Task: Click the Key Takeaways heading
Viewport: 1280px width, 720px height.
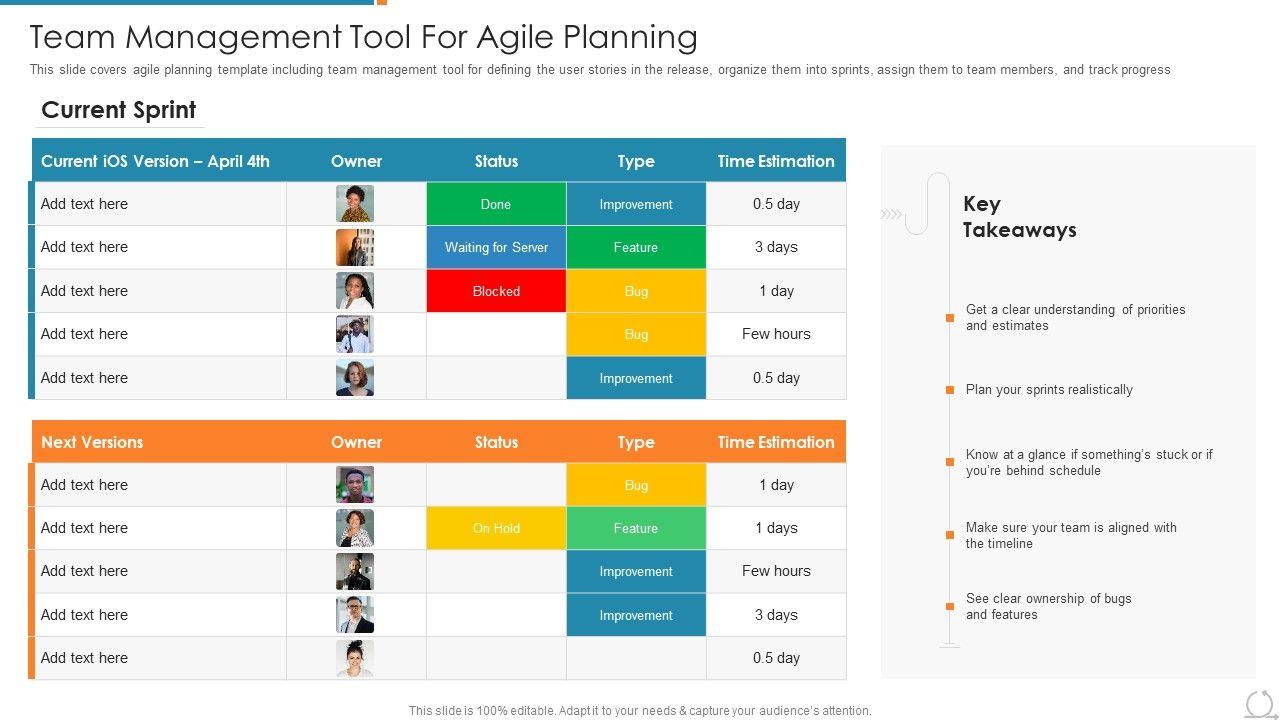Action: [x=1019, y=217]
